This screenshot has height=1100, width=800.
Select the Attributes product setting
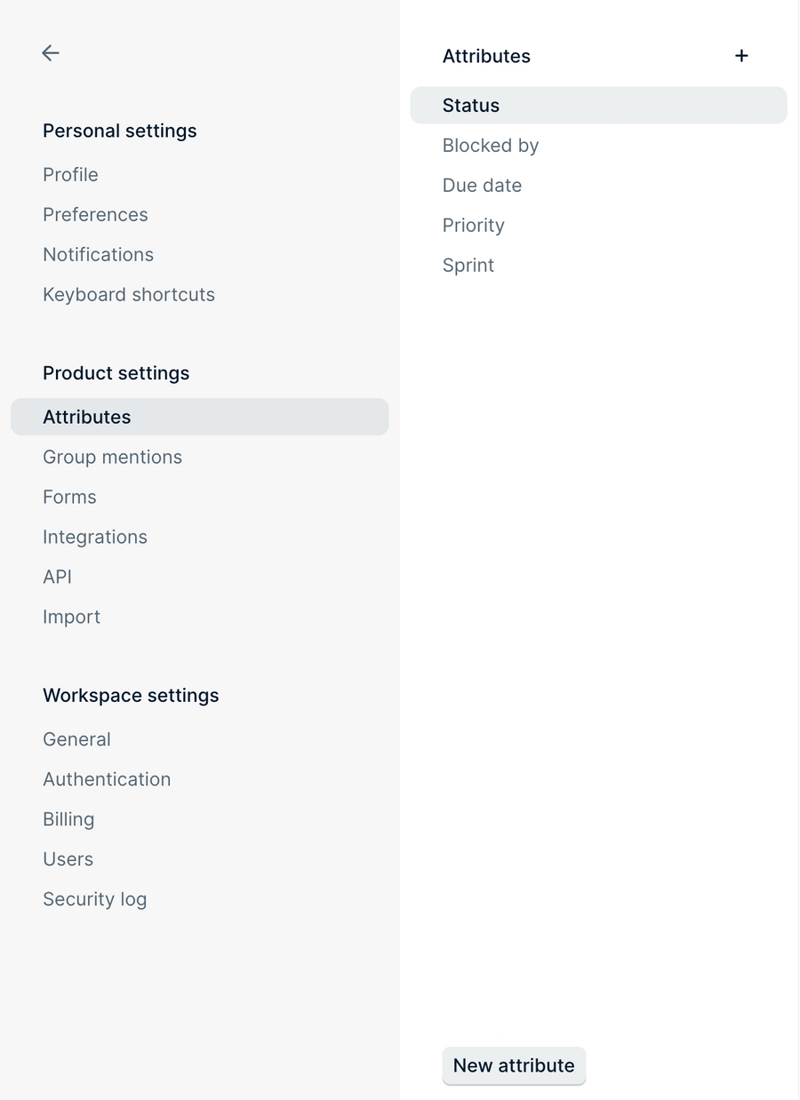coord(87,416)
